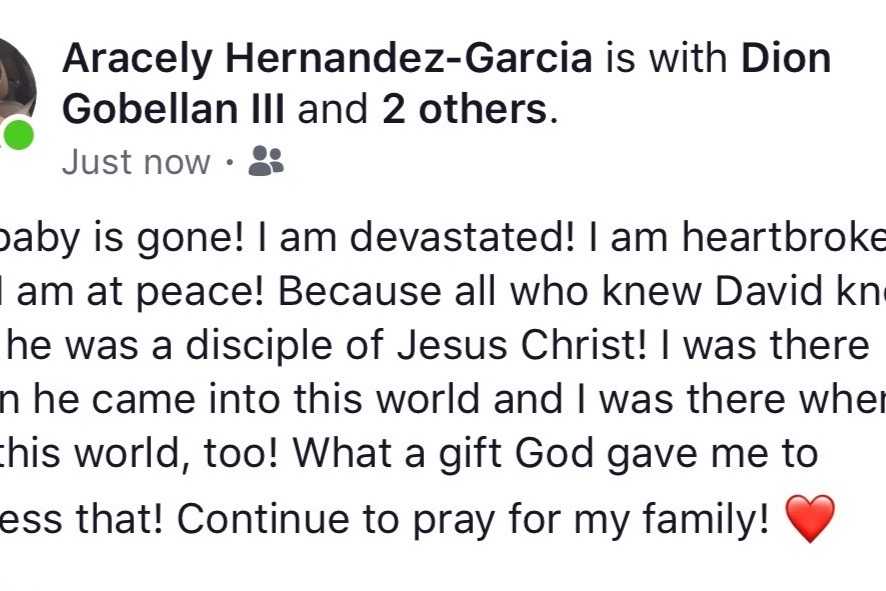Open Aracely Hernandez-Garcia's profile name link

tap(327, 59)
